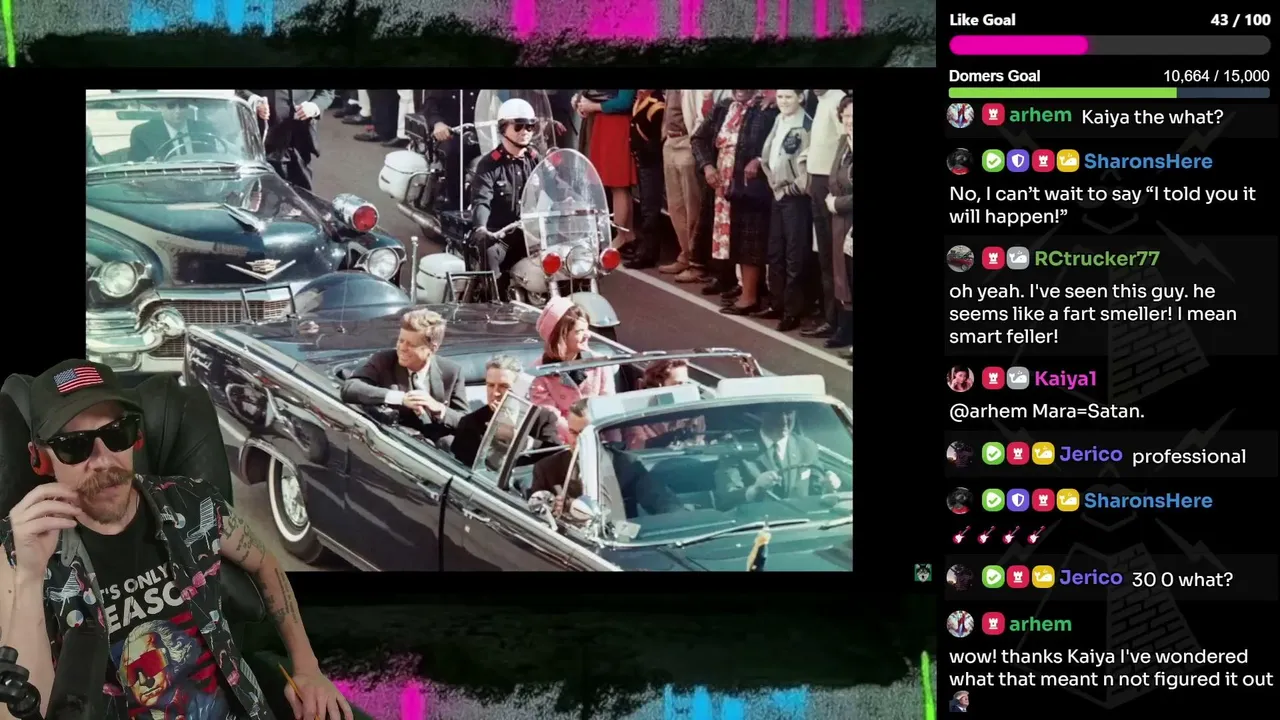The width and height of the screenshot is (1280, 720).
Task: Click purple shield badge above "I told you" message
Action: pyautogui.click(x=1018, y=161)
